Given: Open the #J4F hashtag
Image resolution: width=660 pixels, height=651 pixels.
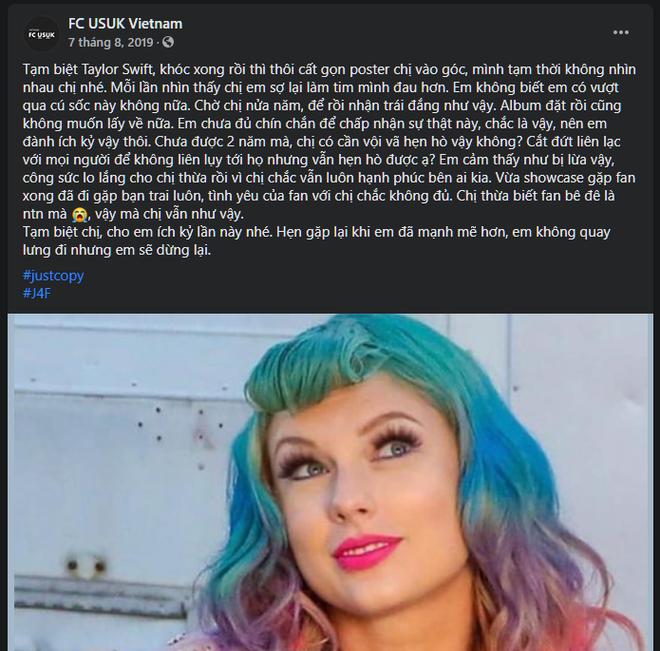Looking at the screenshot, I should tap(37, 293).
